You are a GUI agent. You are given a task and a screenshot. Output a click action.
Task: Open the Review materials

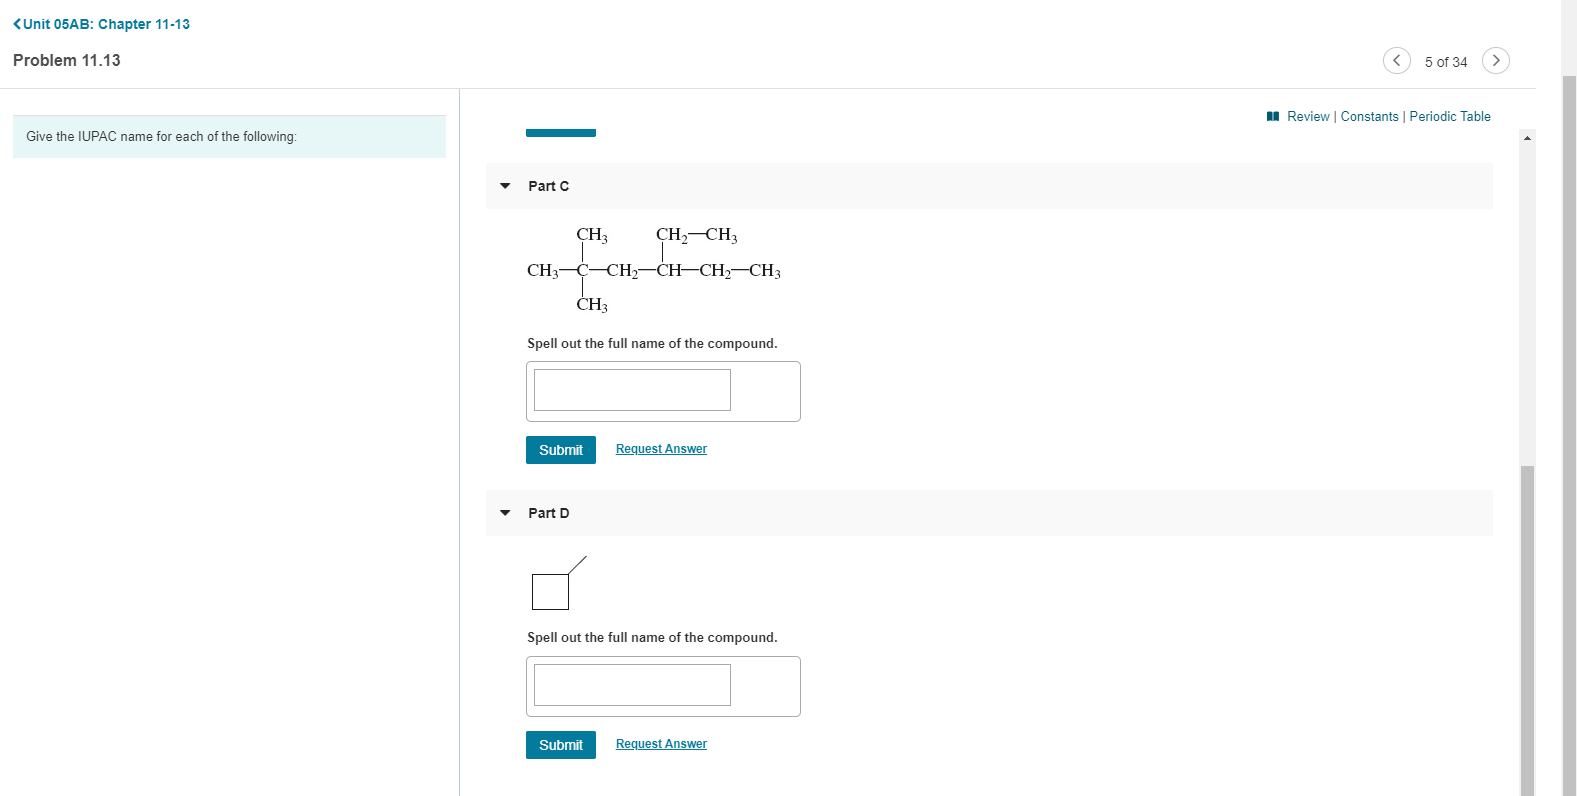(1306, 116)
